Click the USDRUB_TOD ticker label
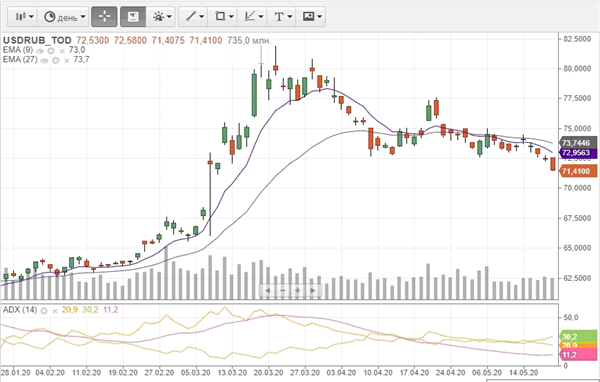The image size is (600, 382). pyautogui.click(x=37, y=41)
